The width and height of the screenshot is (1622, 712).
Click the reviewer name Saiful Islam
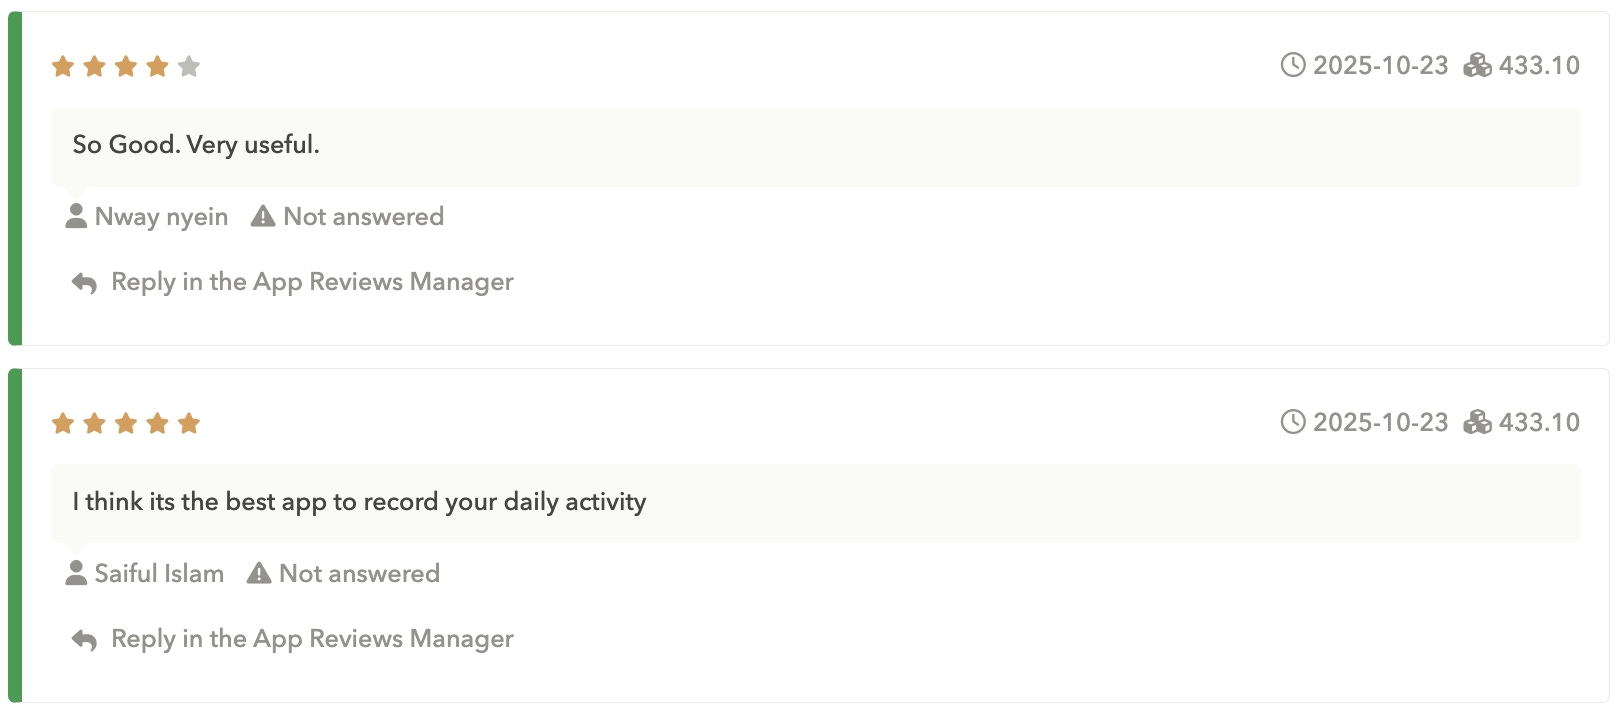click(158, 573)
